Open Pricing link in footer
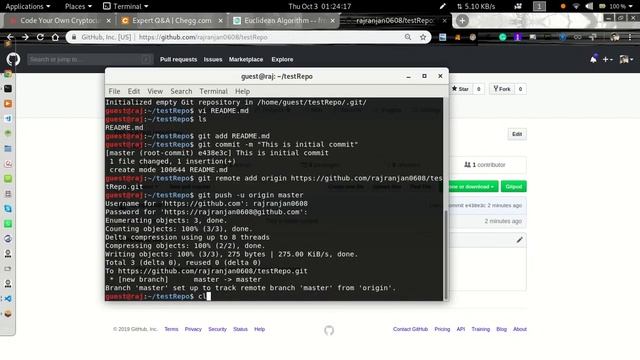This screenshot has width=640, height=360. point(442,329)
